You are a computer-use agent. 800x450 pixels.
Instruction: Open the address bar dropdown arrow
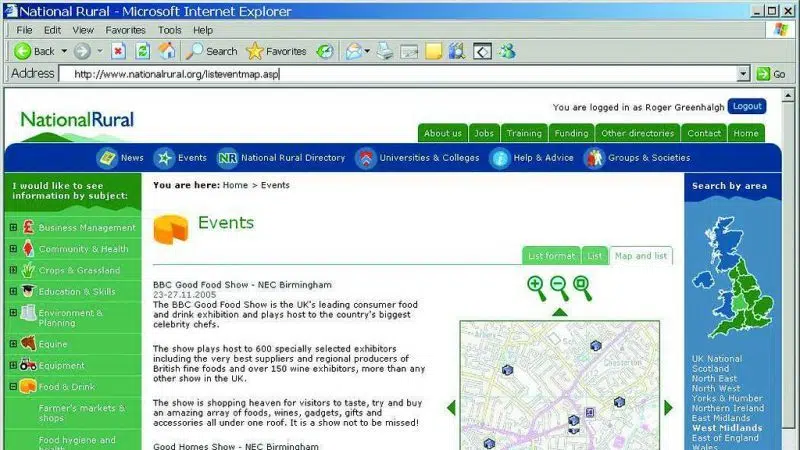coord(743,74)
